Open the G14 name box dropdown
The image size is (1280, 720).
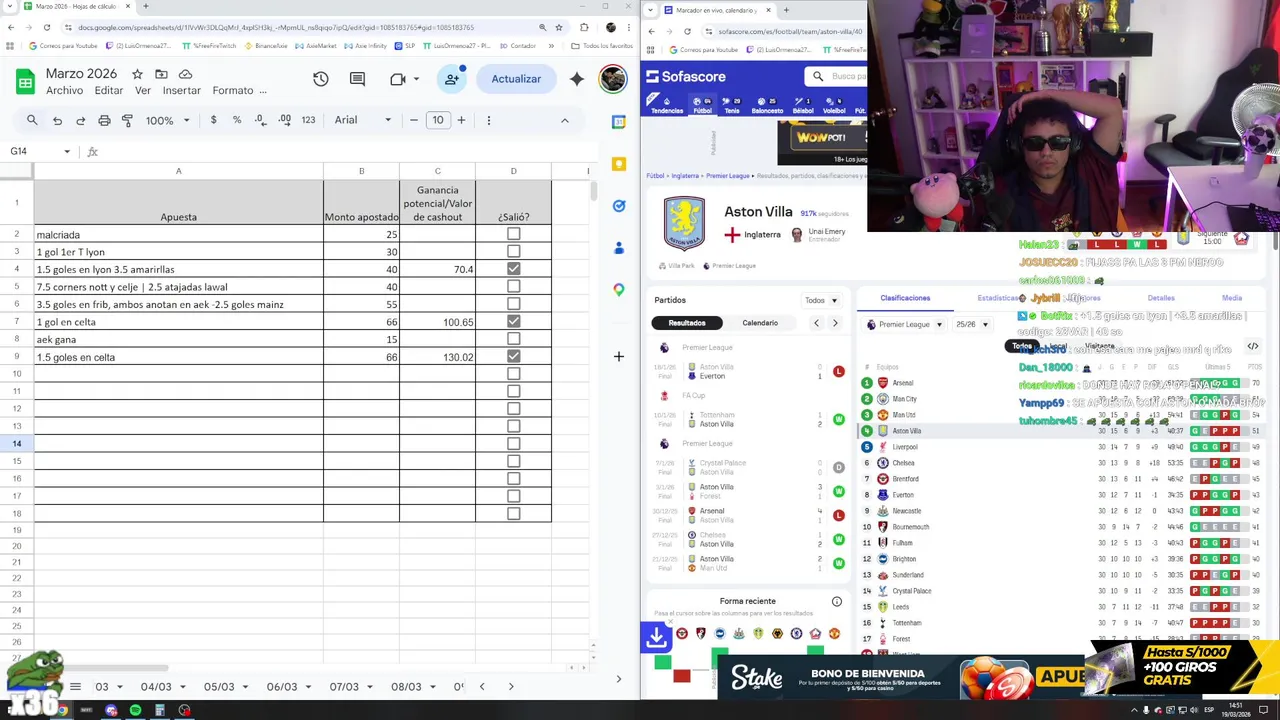point(67,152)
